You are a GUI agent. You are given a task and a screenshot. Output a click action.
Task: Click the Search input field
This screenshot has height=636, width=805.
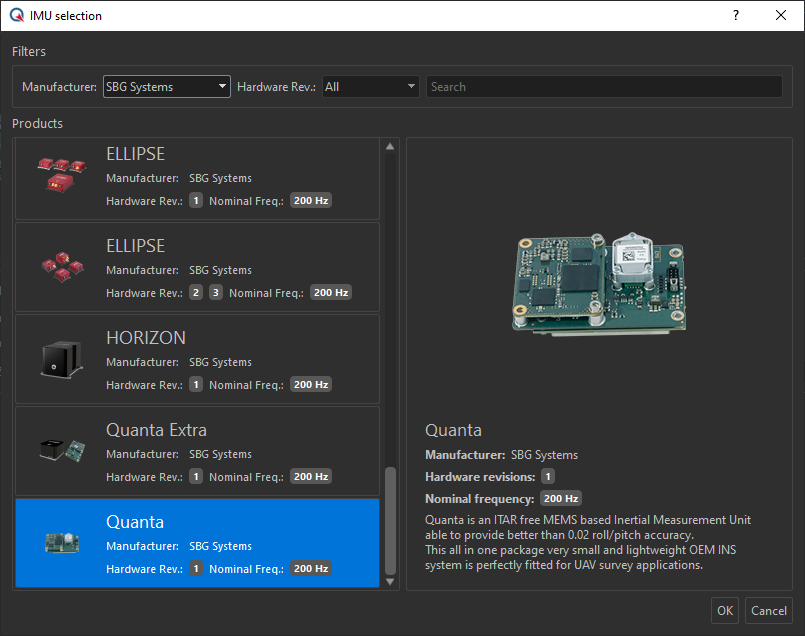(x=604, y=87)
